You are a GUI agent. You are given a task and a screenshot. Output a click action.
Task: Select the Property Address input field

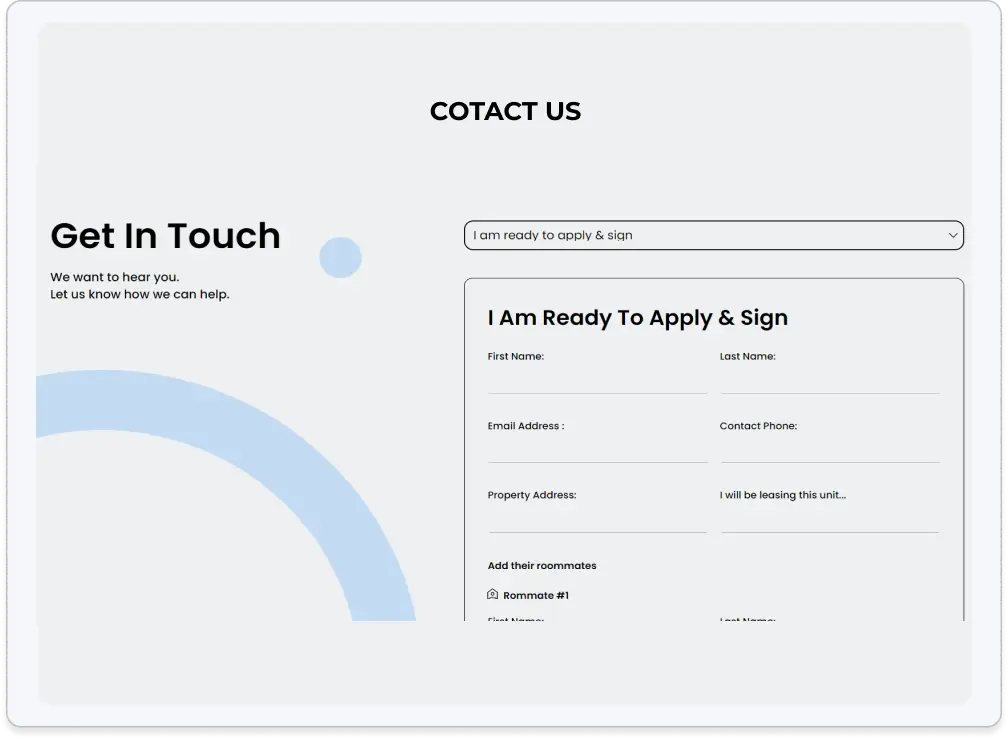(597, 520)
